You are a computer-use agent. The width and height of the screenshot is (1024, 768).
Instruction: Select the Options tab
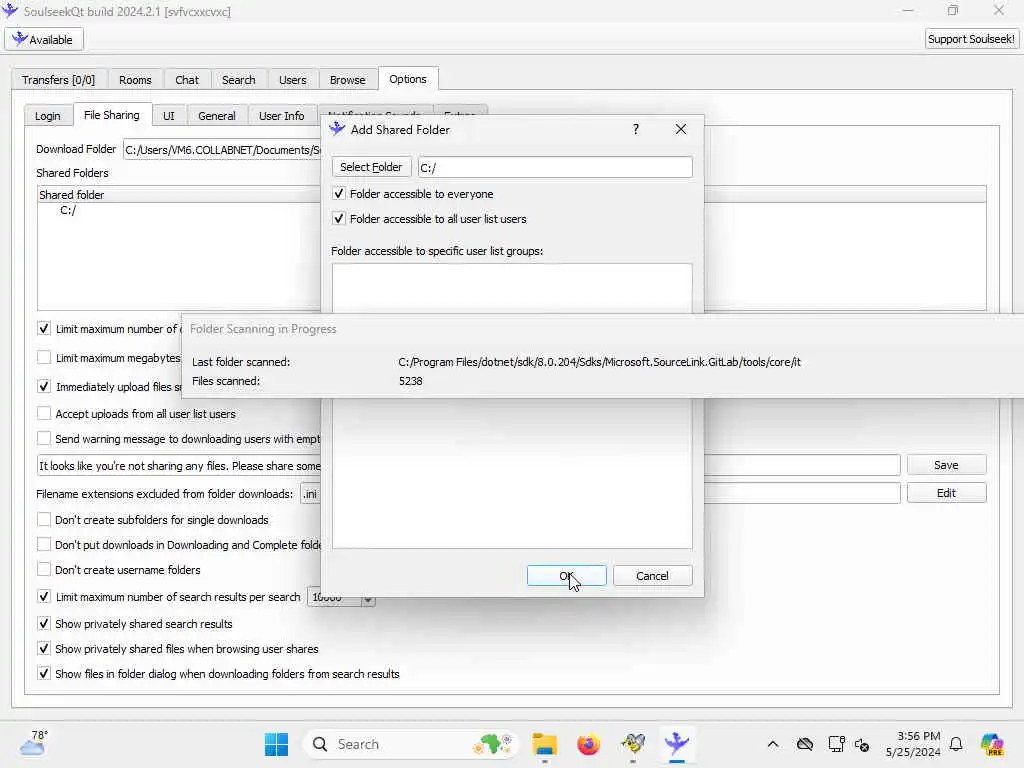408,79
